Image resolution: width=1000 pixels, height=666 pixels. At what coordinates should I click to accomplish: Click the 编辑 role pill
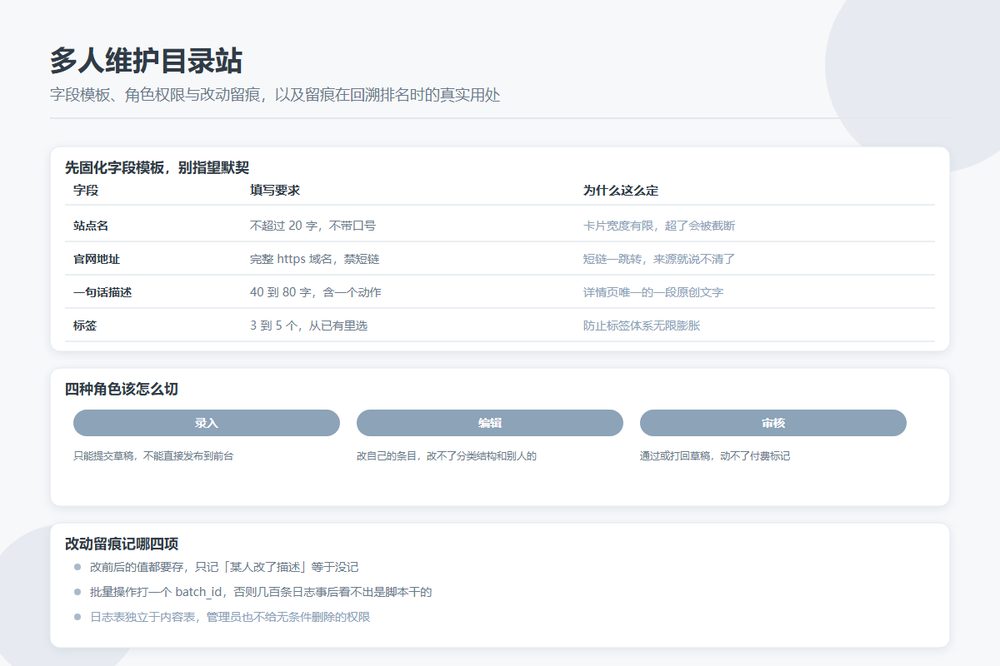click(490, 423)
